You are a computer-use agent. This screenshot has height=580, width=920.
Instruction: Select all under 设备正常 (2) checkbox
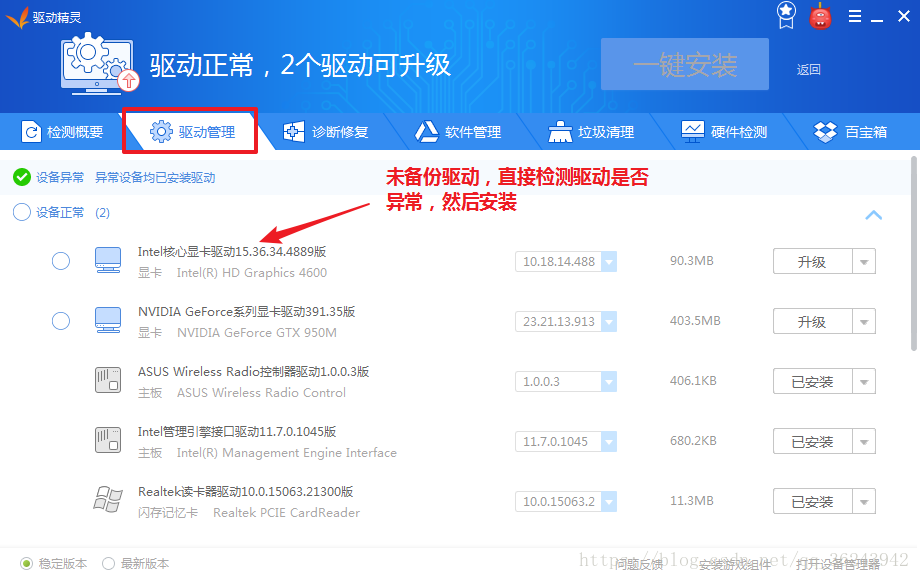(x=22, y=212)
